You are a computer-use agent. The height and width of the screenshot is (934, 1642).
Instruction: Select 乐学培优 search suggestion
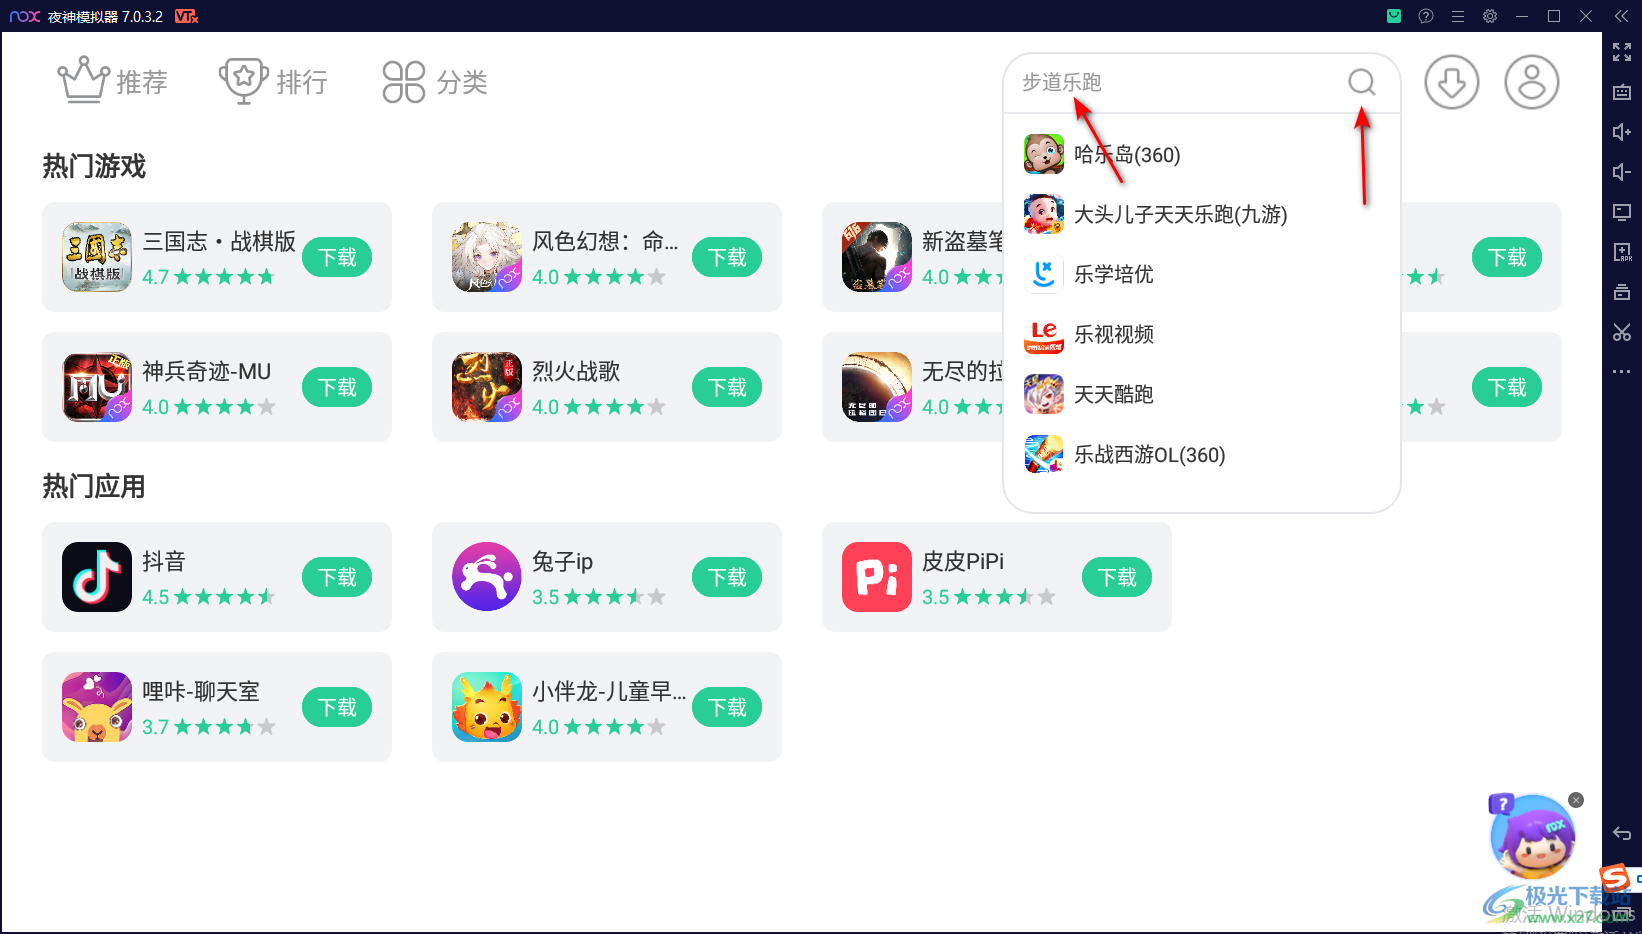(x=1201, y=274)
